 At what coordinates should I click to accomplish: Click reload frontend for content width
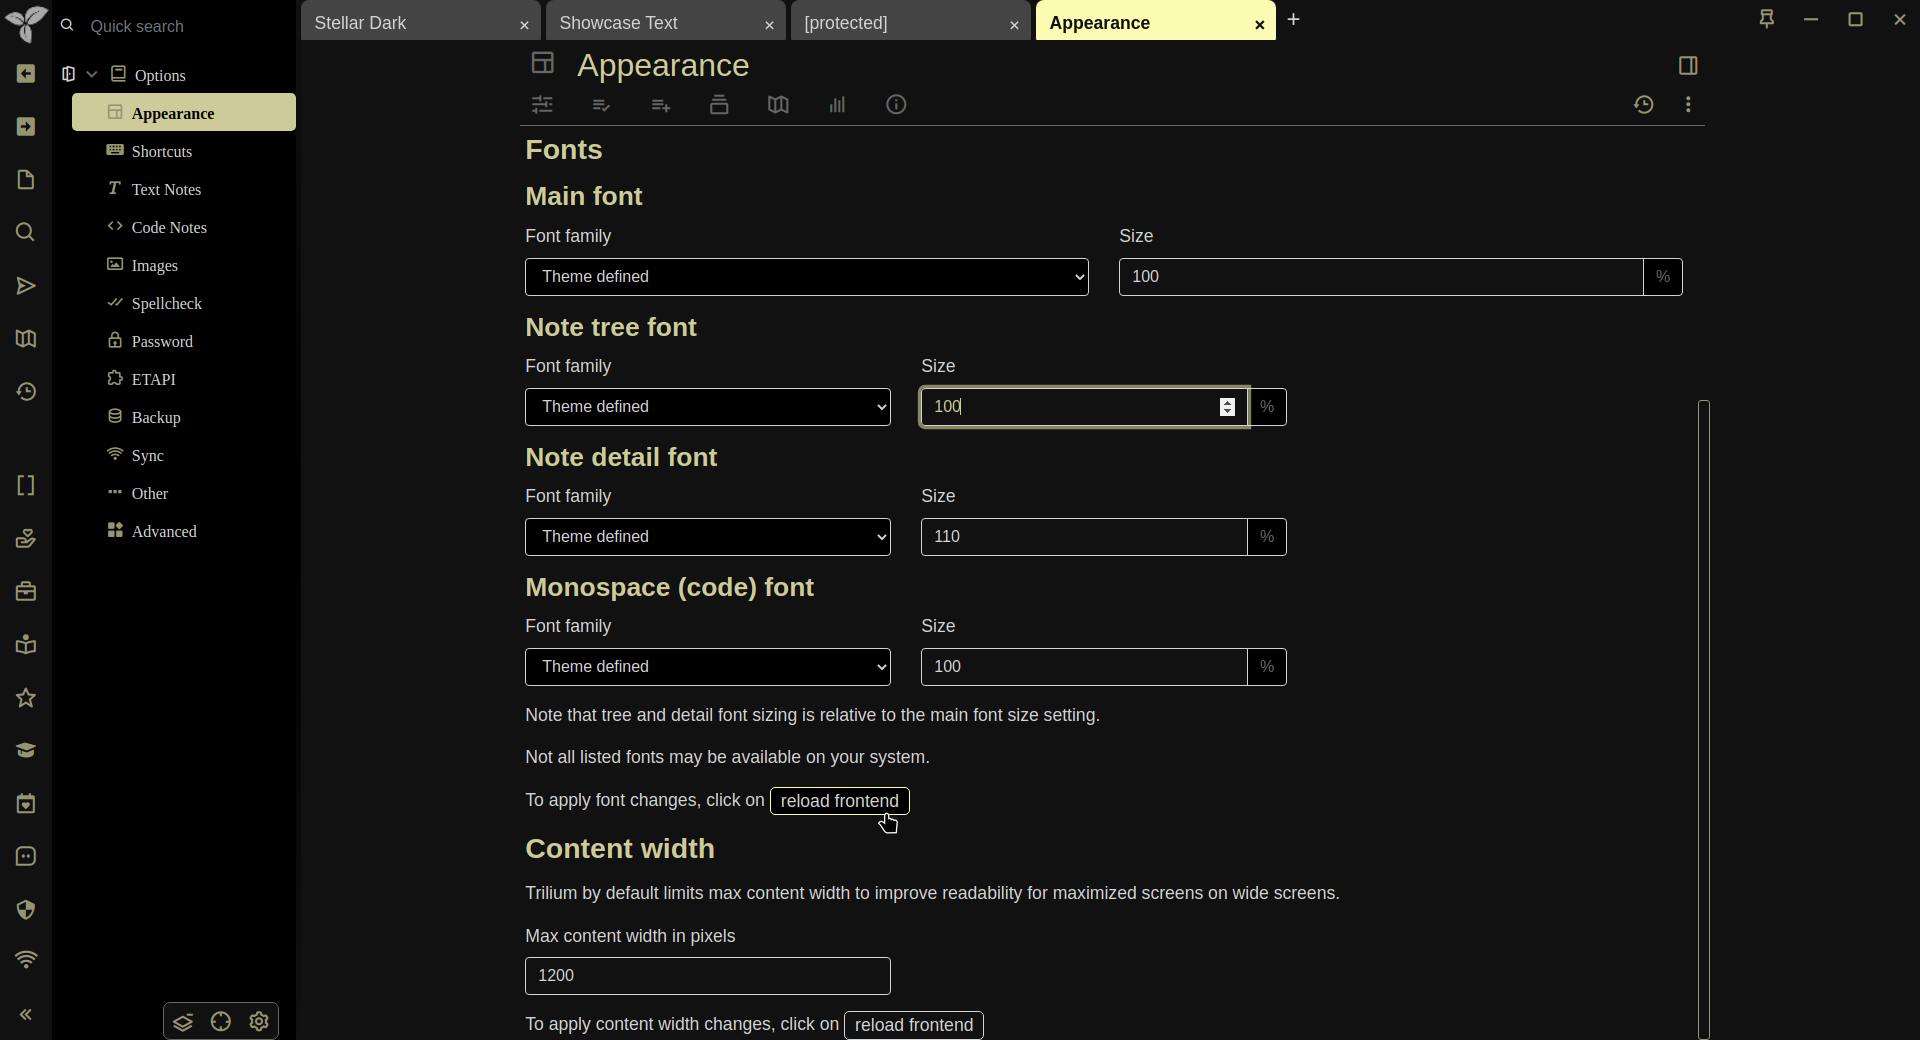(x=914, y=1025)
